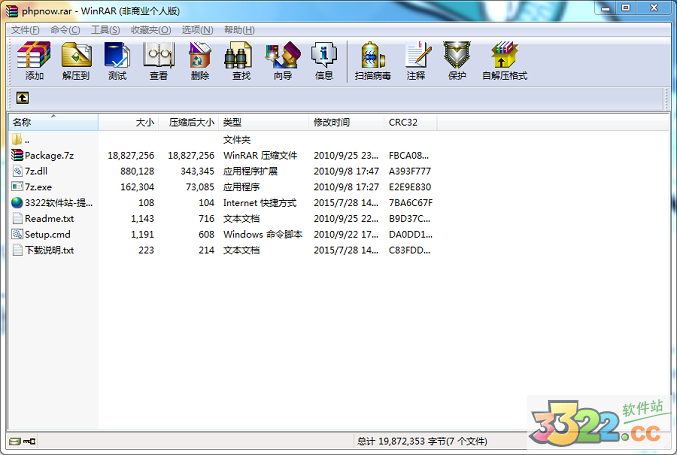
Task: Open the 文件 (File) menu
Action: pyautogui.click(x=23, y=30)
